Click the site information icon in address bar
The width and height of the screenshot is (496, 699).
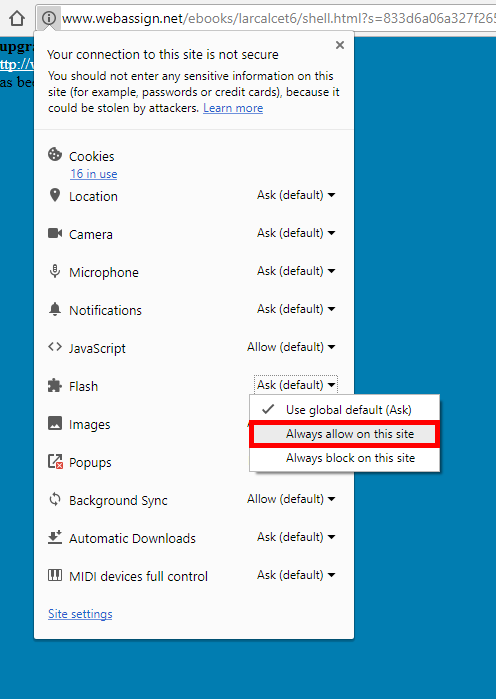pyautogui.click(x=49, y=18)
